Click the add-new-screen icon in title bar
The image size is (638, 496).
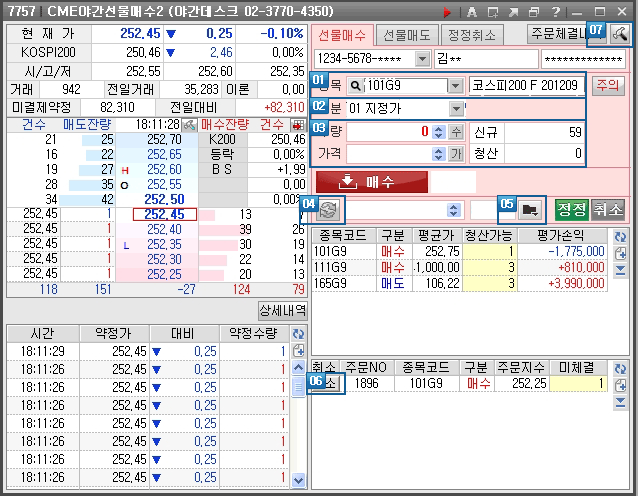(493, 12)
